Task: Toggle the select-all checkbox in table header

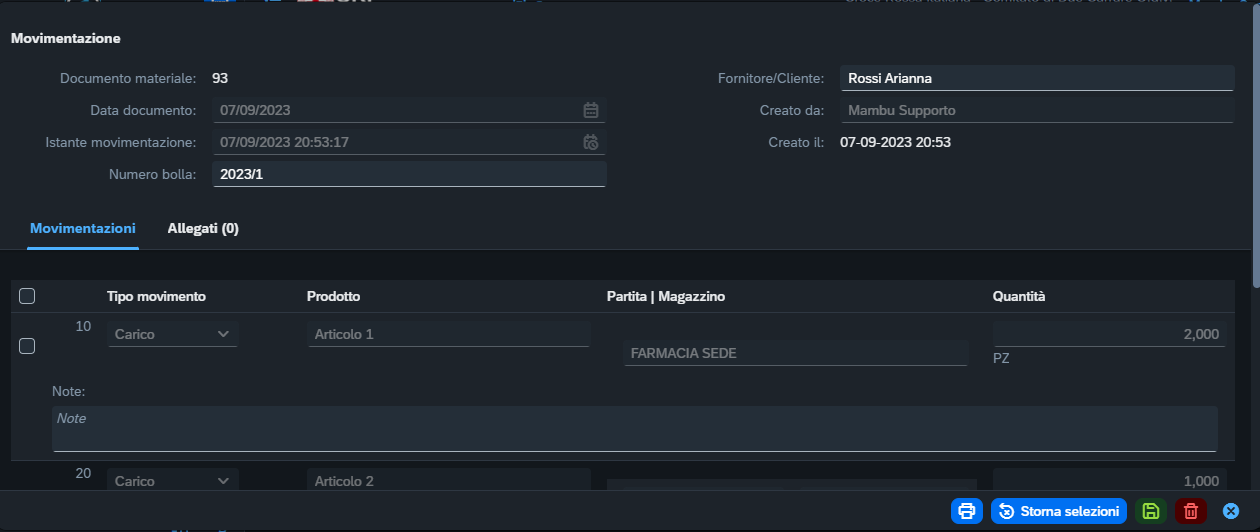Action: coord(27,296)
